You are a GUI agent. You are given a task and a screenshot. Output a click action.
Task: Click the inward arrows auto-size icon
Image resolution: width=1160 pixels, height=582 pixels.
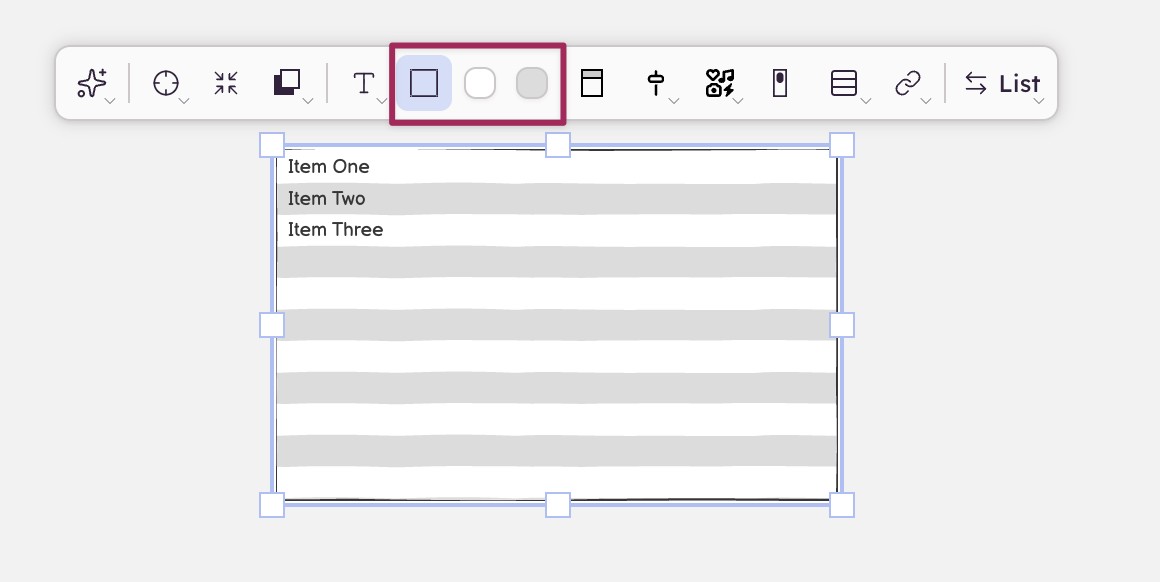pyautogui.click(x=226, y=83)
